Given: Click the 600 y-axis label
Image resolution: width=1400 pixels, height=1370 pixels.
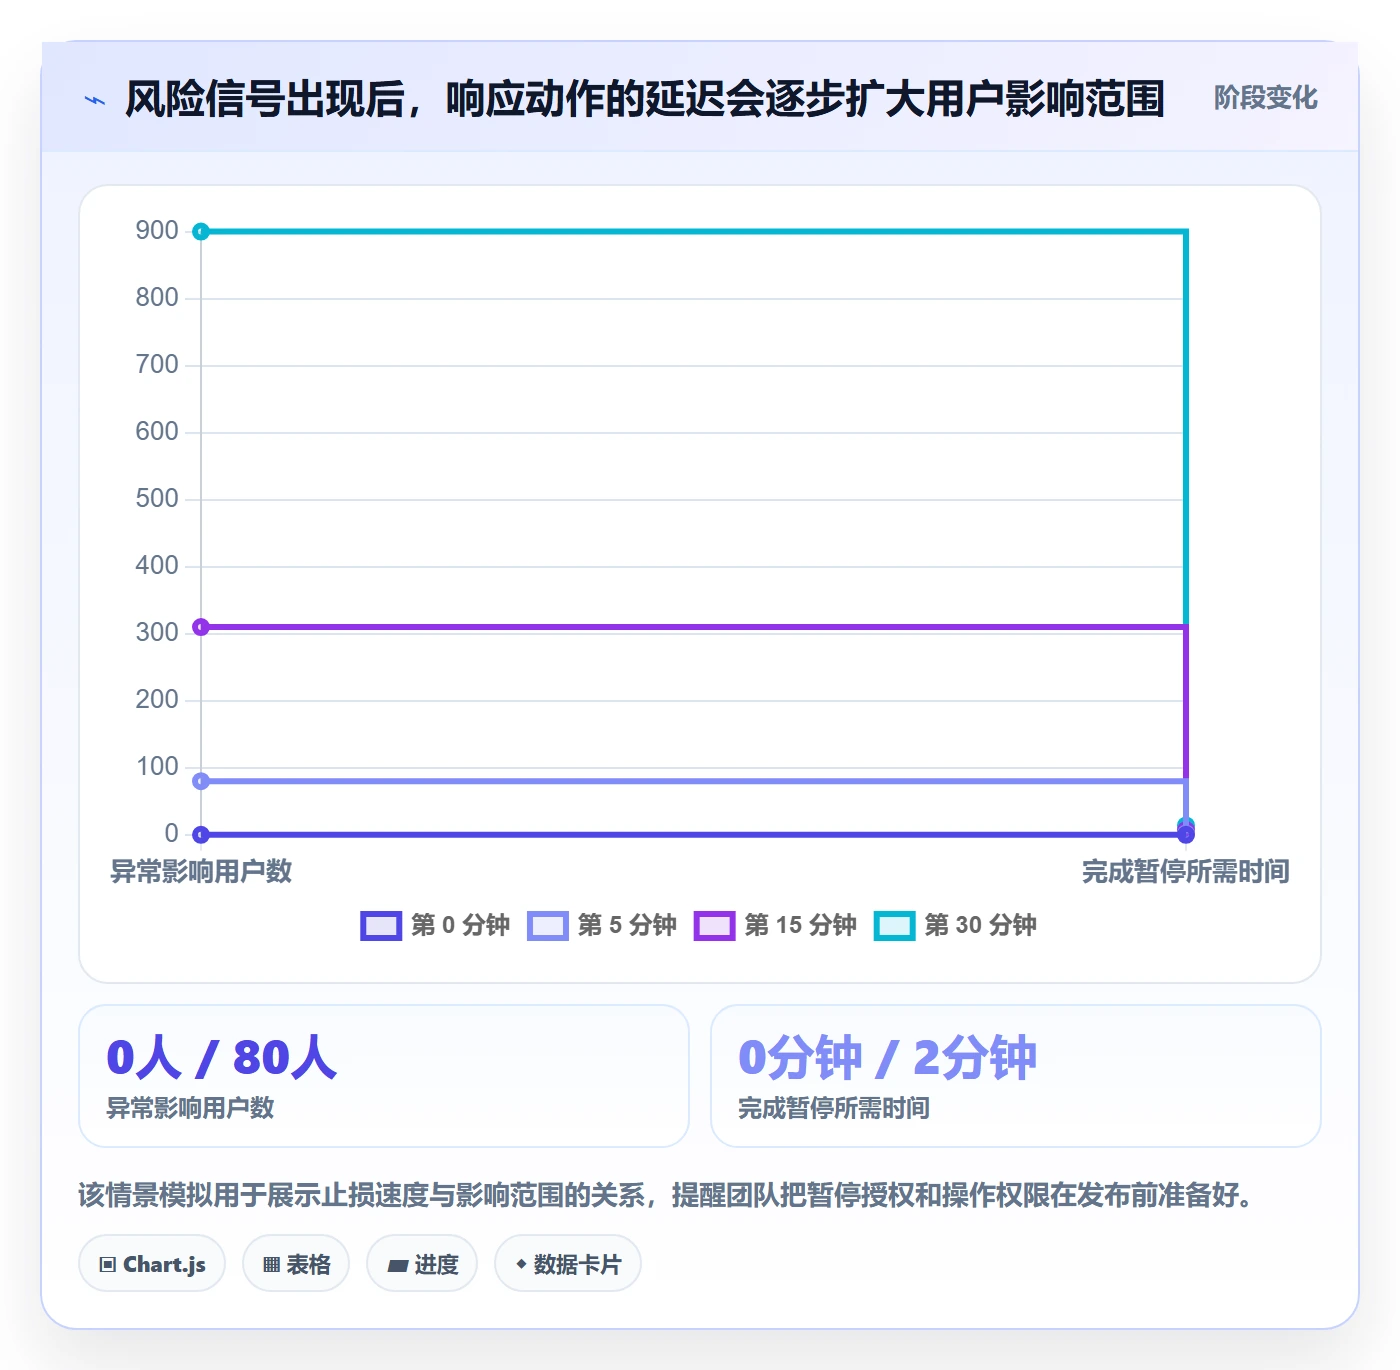Looking at the screenshot, I should [157, 432].
